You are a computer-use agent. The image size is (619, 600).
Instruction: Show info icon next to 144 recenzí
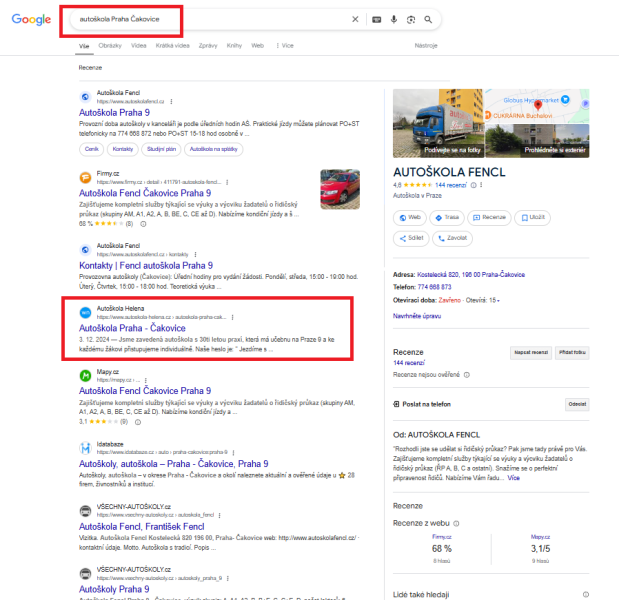[x=473, y=185]
